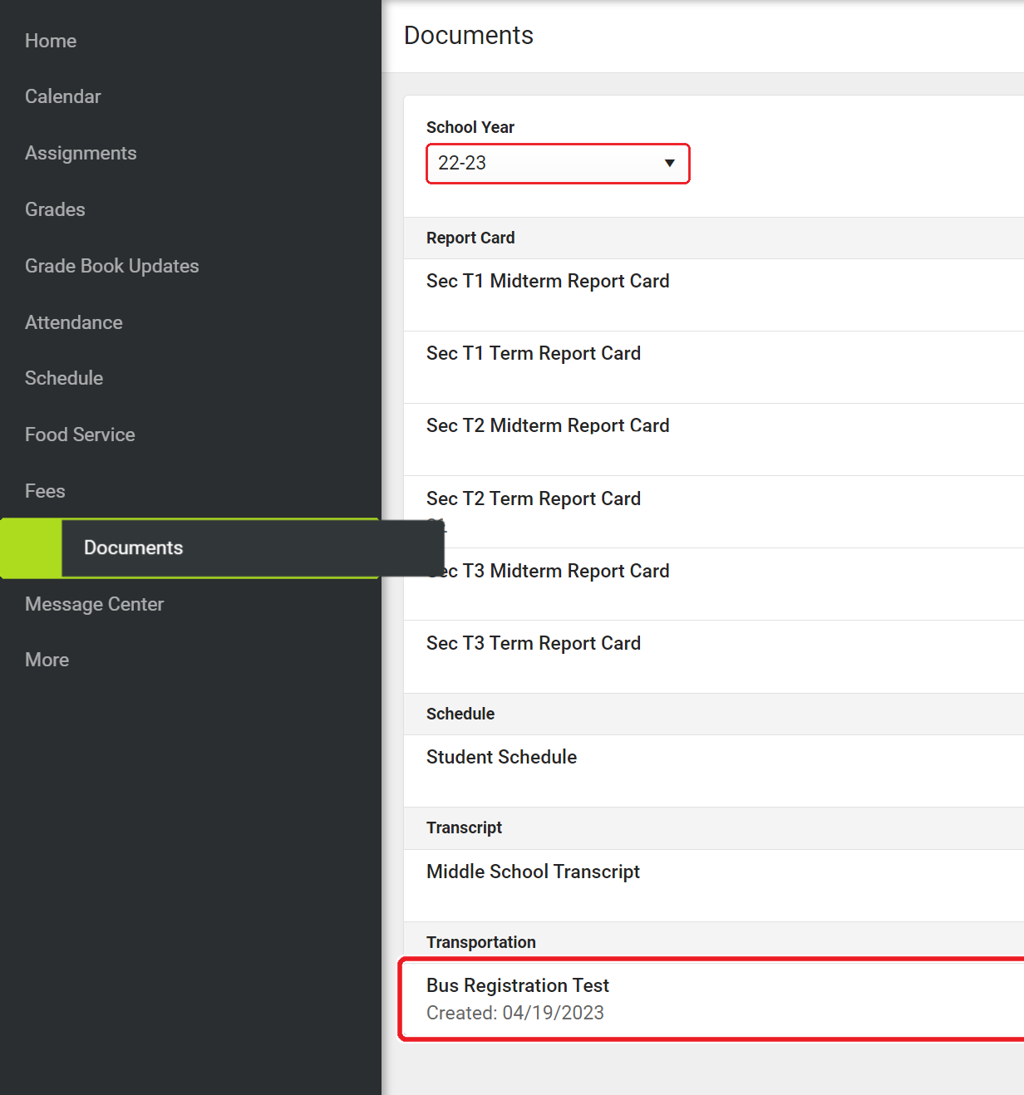Open Sec T1 Midterm Report Card
1024x1095 pixels.
coord(548,282)
